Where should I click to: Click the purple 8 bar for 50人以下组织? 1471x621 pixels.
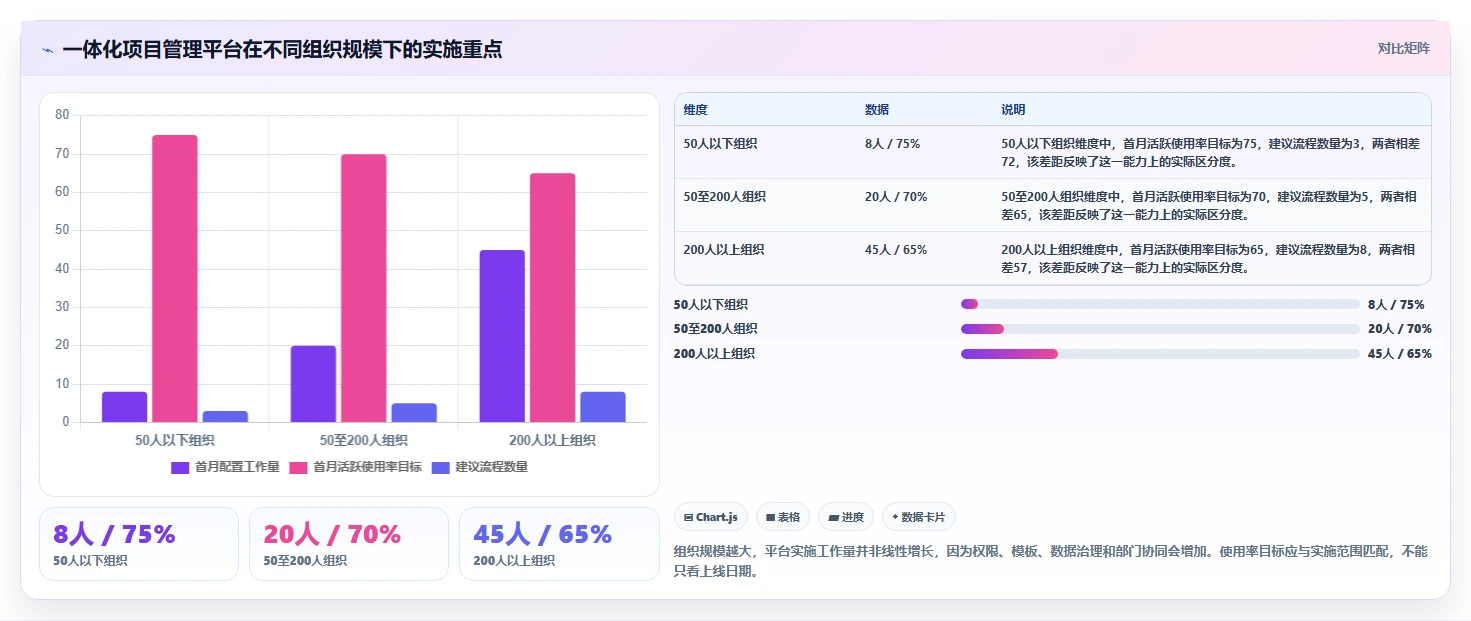click(124, 407)
